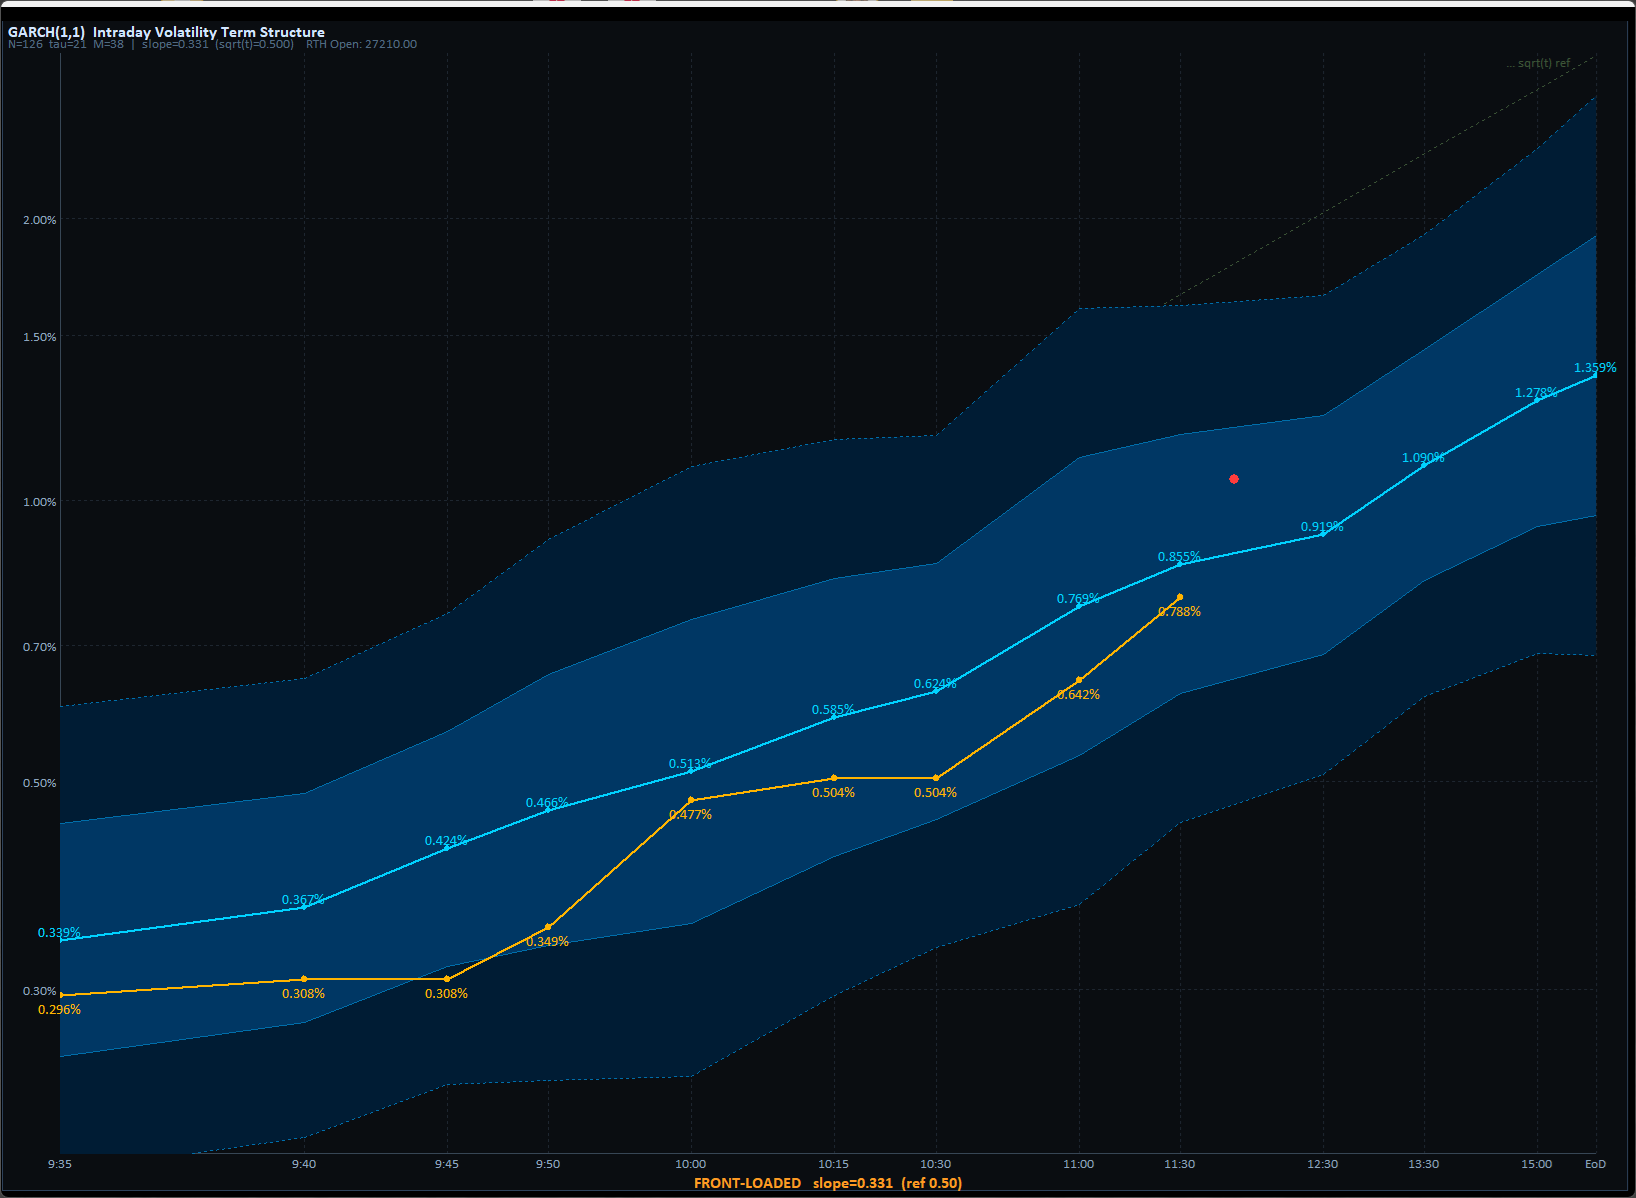1636x1198 pixels.
Task: Click the blue 0.624% data label
Action: pos(935,684)
